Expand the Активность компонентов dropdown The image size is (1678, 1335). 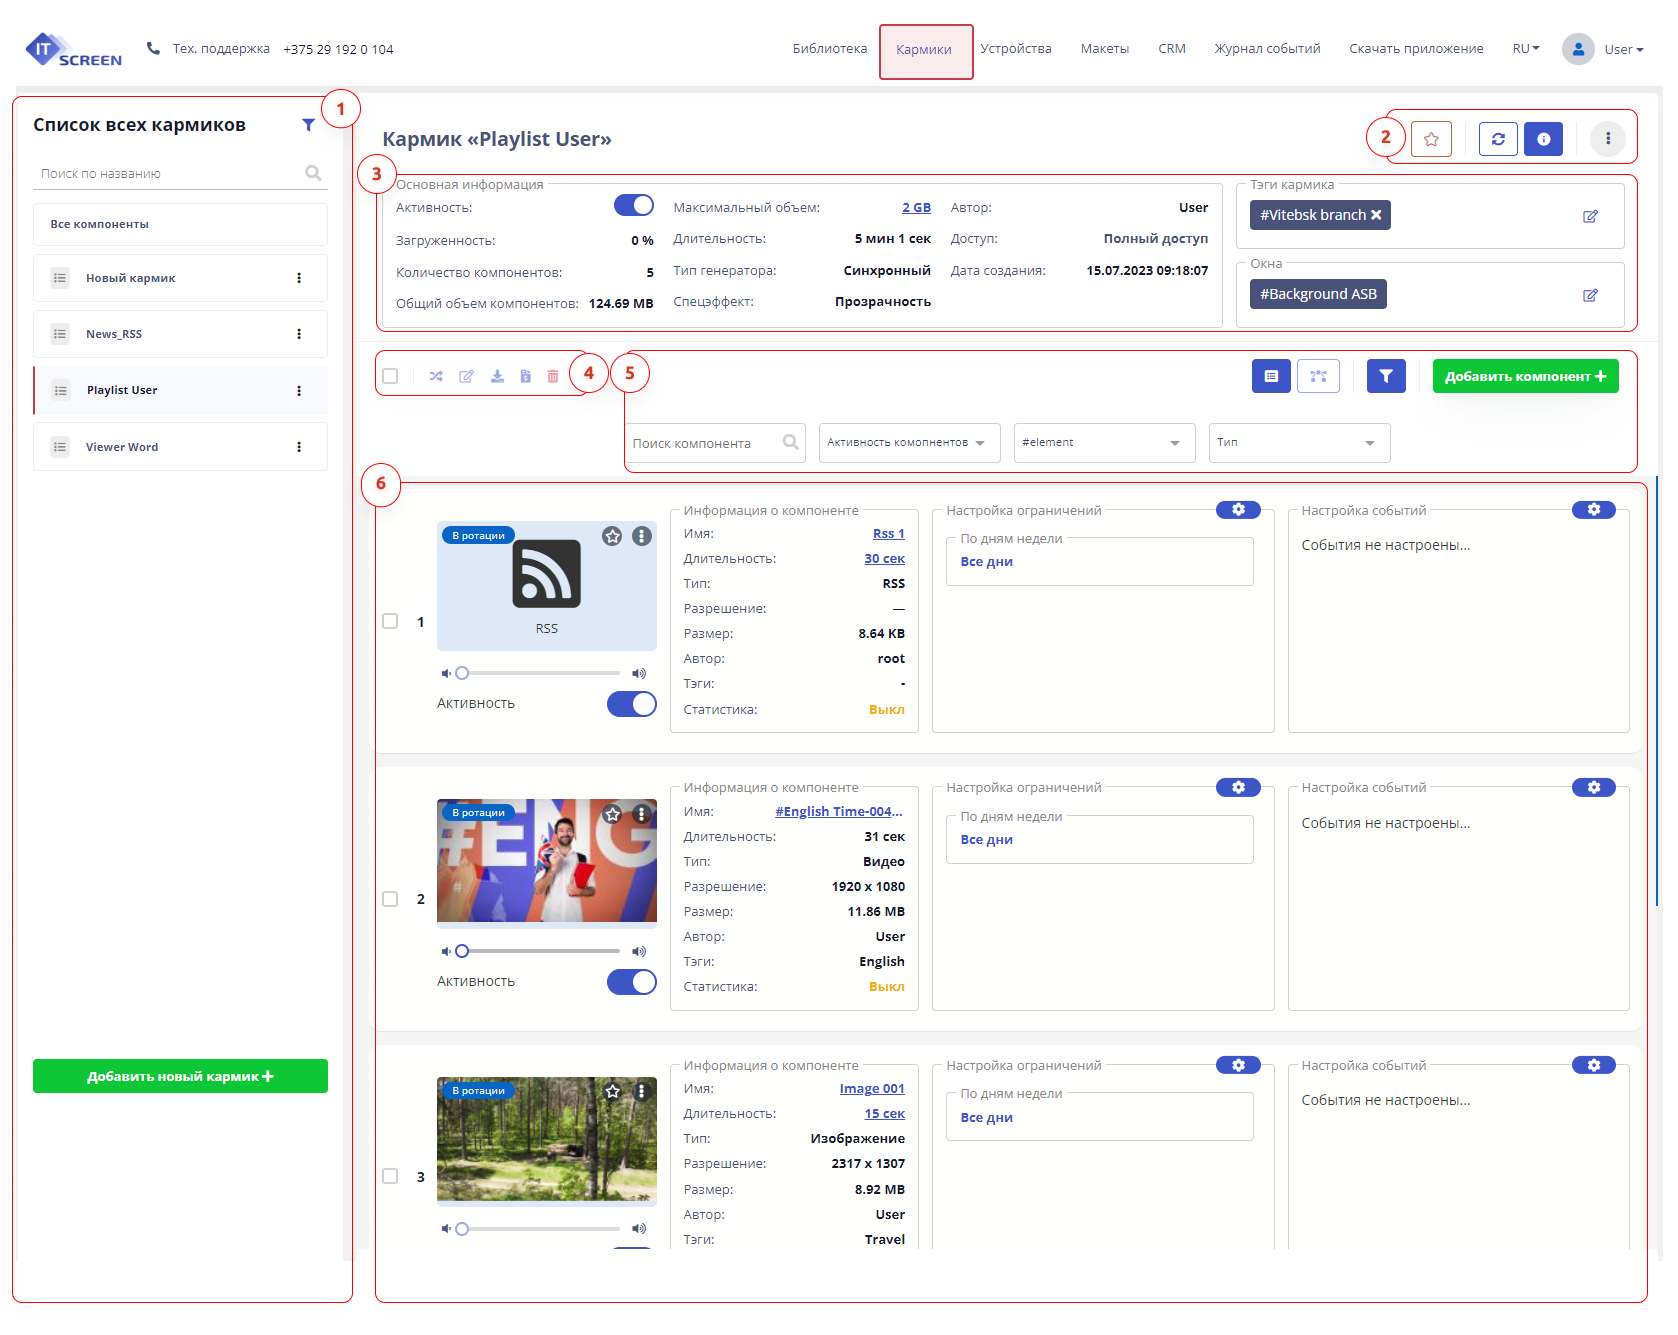908,443
